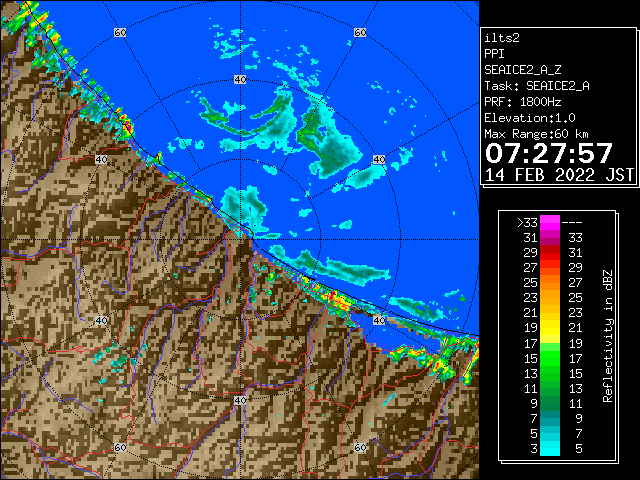Click the northeast 60 km range ring label
Screen dimensions: 640x480
point(360,32)
